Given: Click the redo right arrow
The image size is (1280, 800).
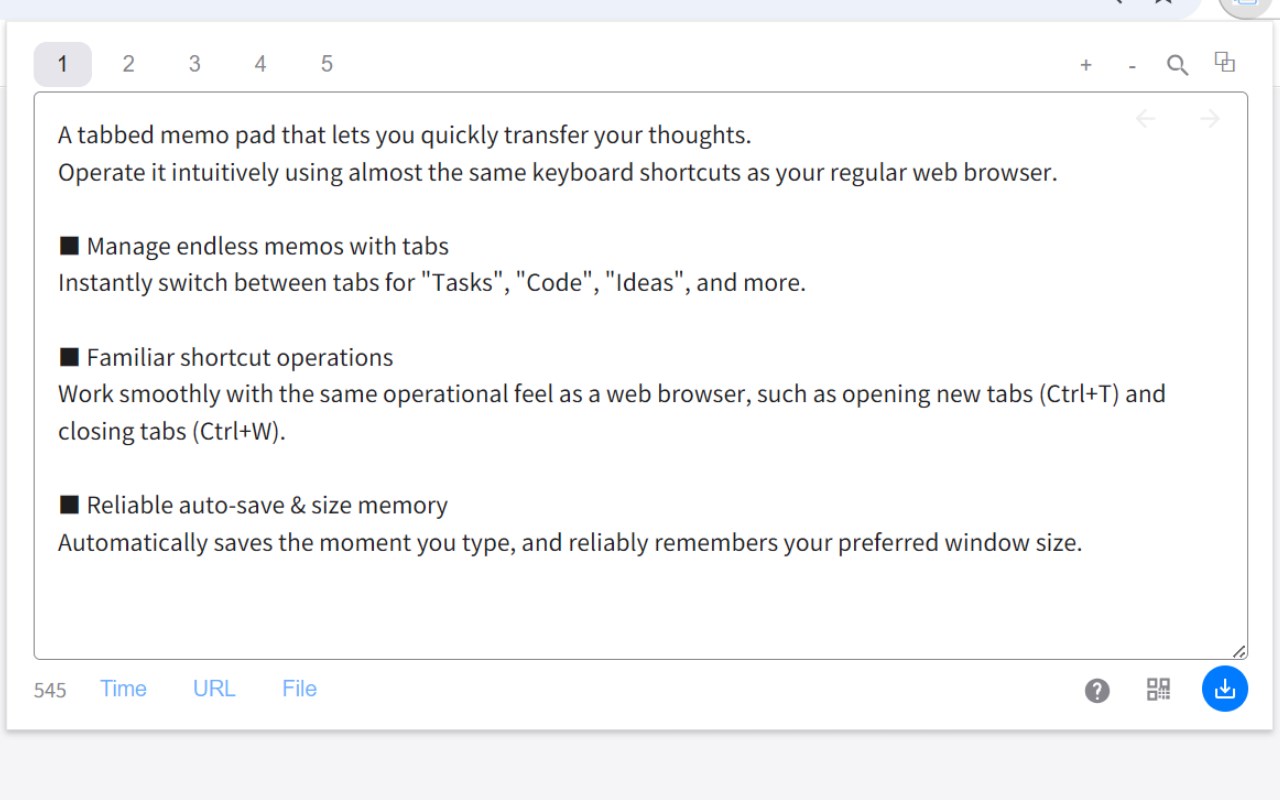Looking at the screenshot, I should tap(1210, 119).
